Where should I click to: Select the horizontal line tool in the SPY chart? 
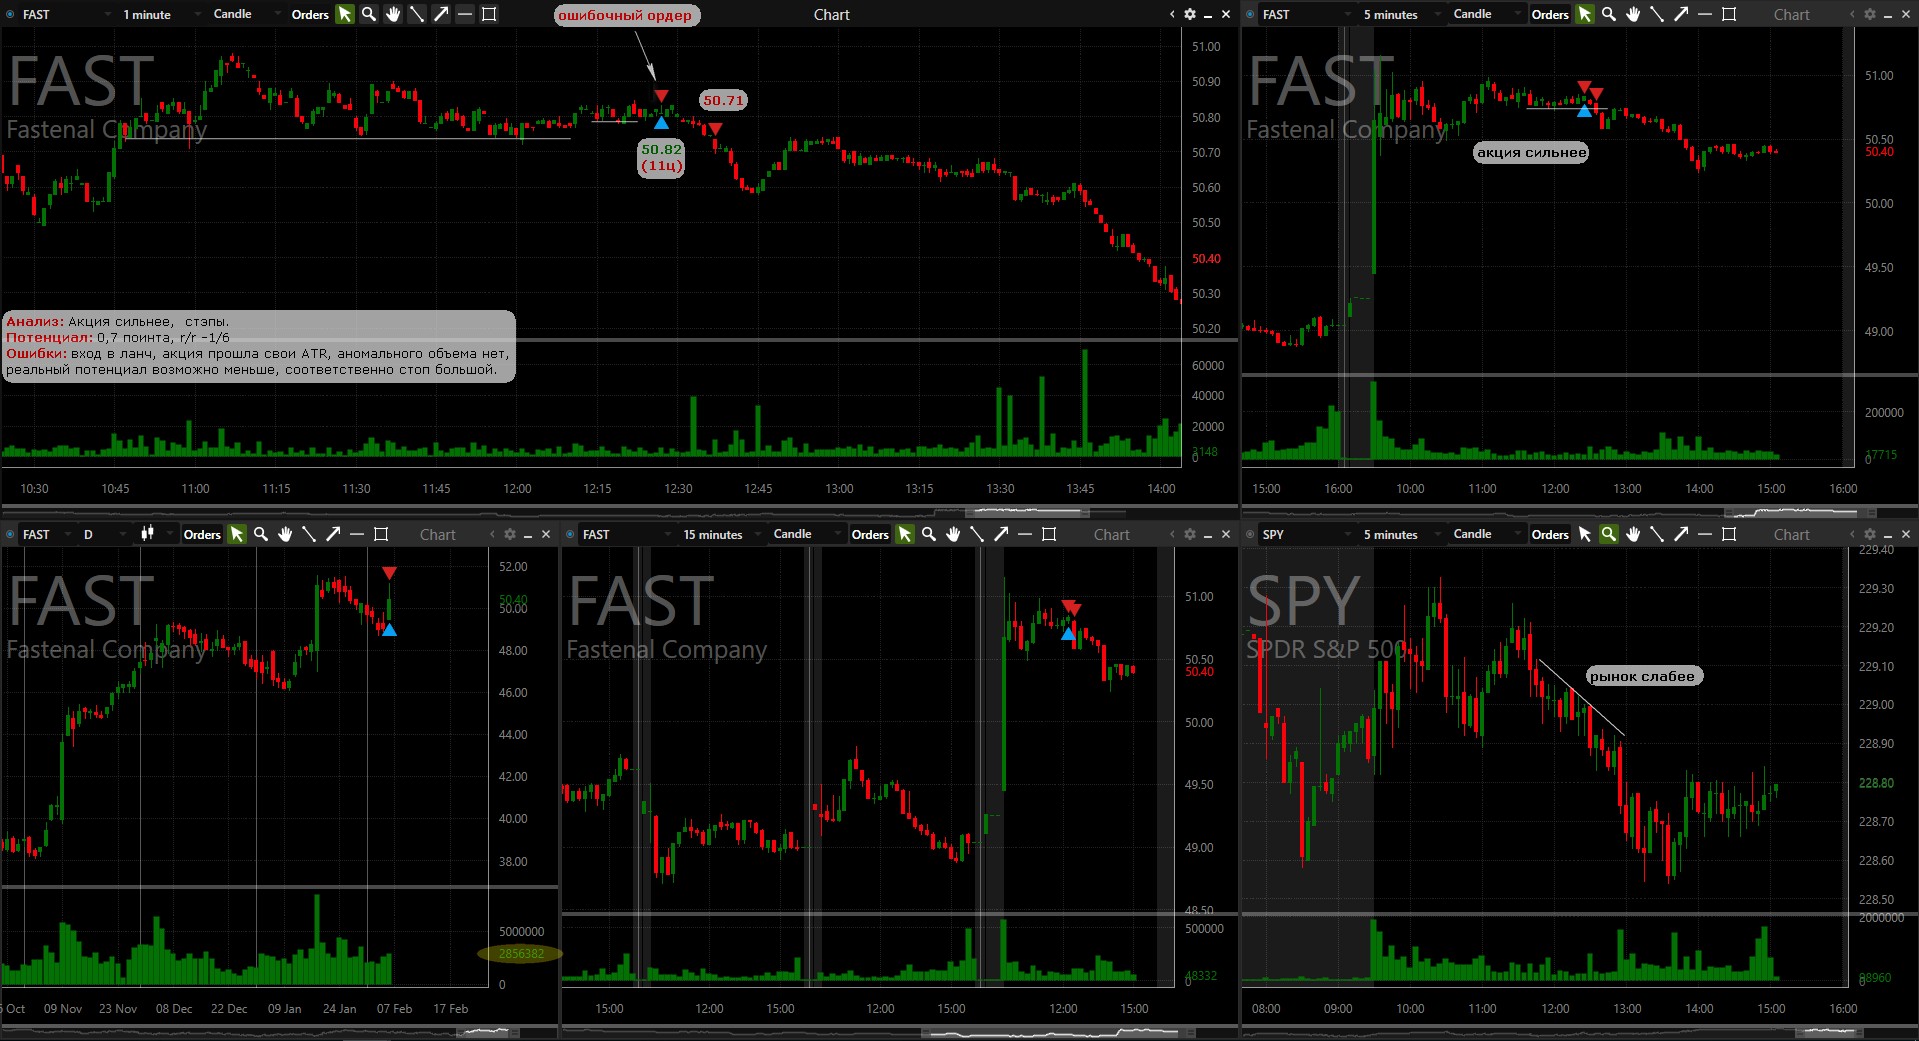1705,534
